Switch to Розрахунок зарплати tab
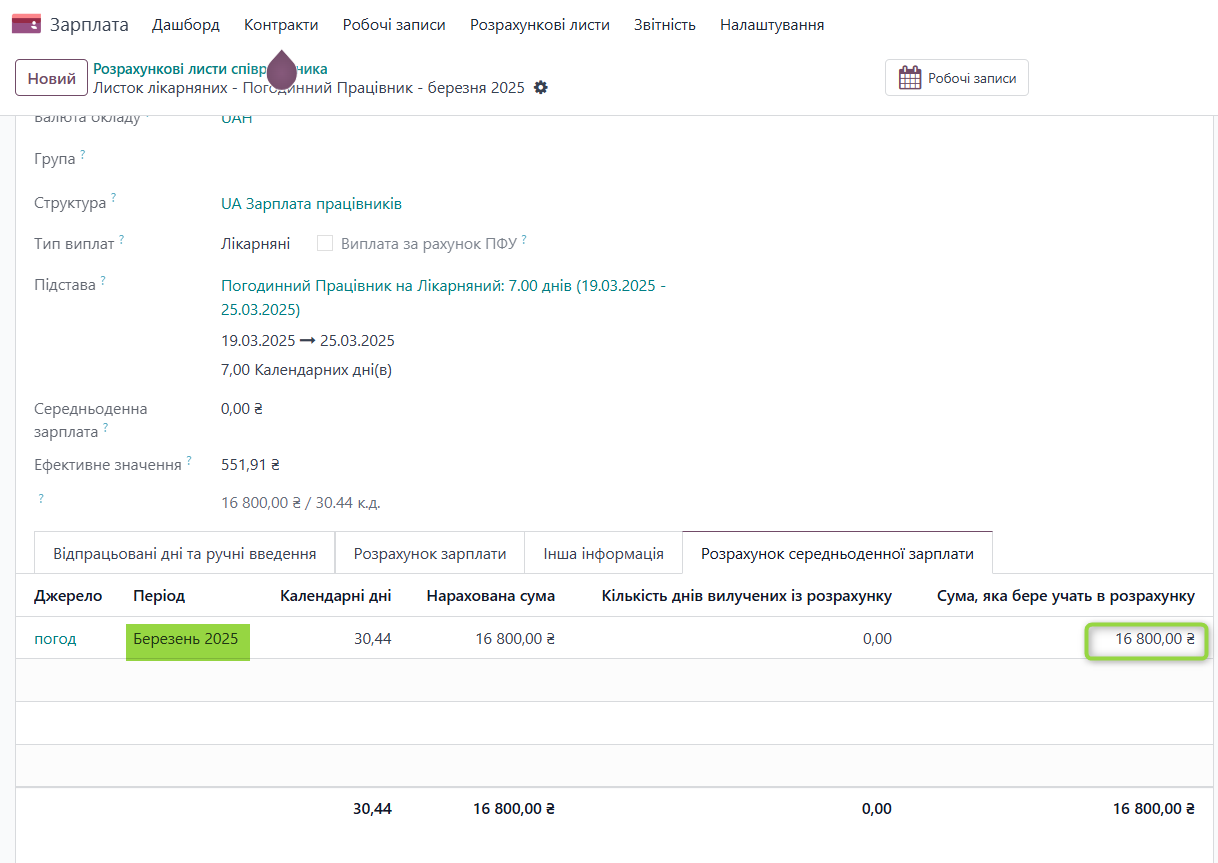The height and width of the screenshot is (863, 1218). pos(429,553)
